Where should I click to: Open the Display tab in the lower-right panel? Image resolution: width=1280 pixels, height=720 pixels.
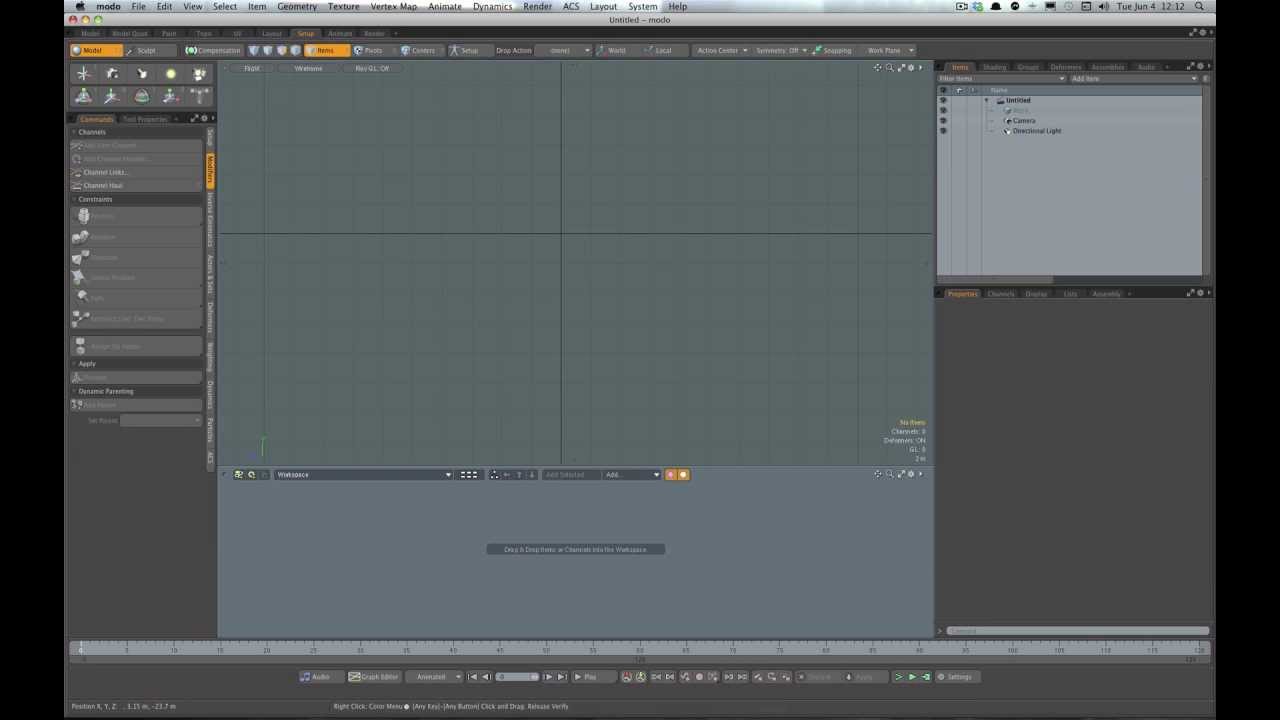tap(1036, 294)
